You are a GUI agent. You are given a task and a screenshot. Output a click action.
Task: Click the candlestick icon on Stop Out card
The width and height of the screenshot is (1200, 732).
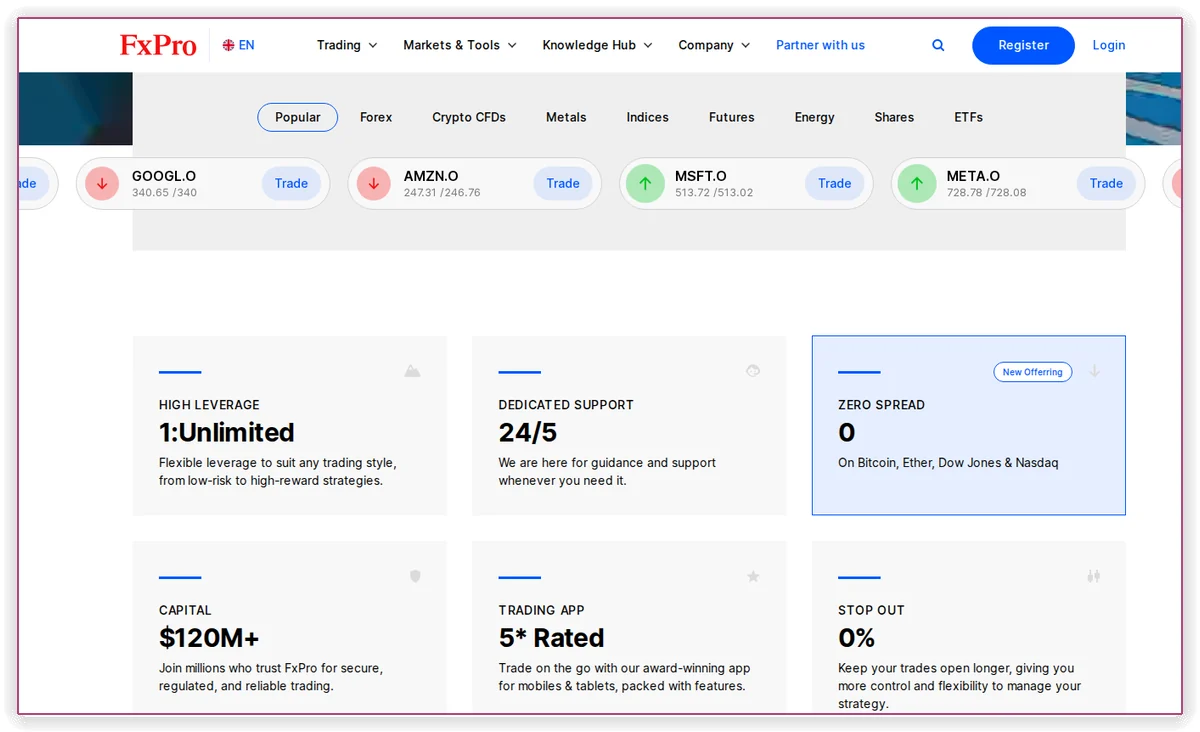click(x=1093, y=576)
